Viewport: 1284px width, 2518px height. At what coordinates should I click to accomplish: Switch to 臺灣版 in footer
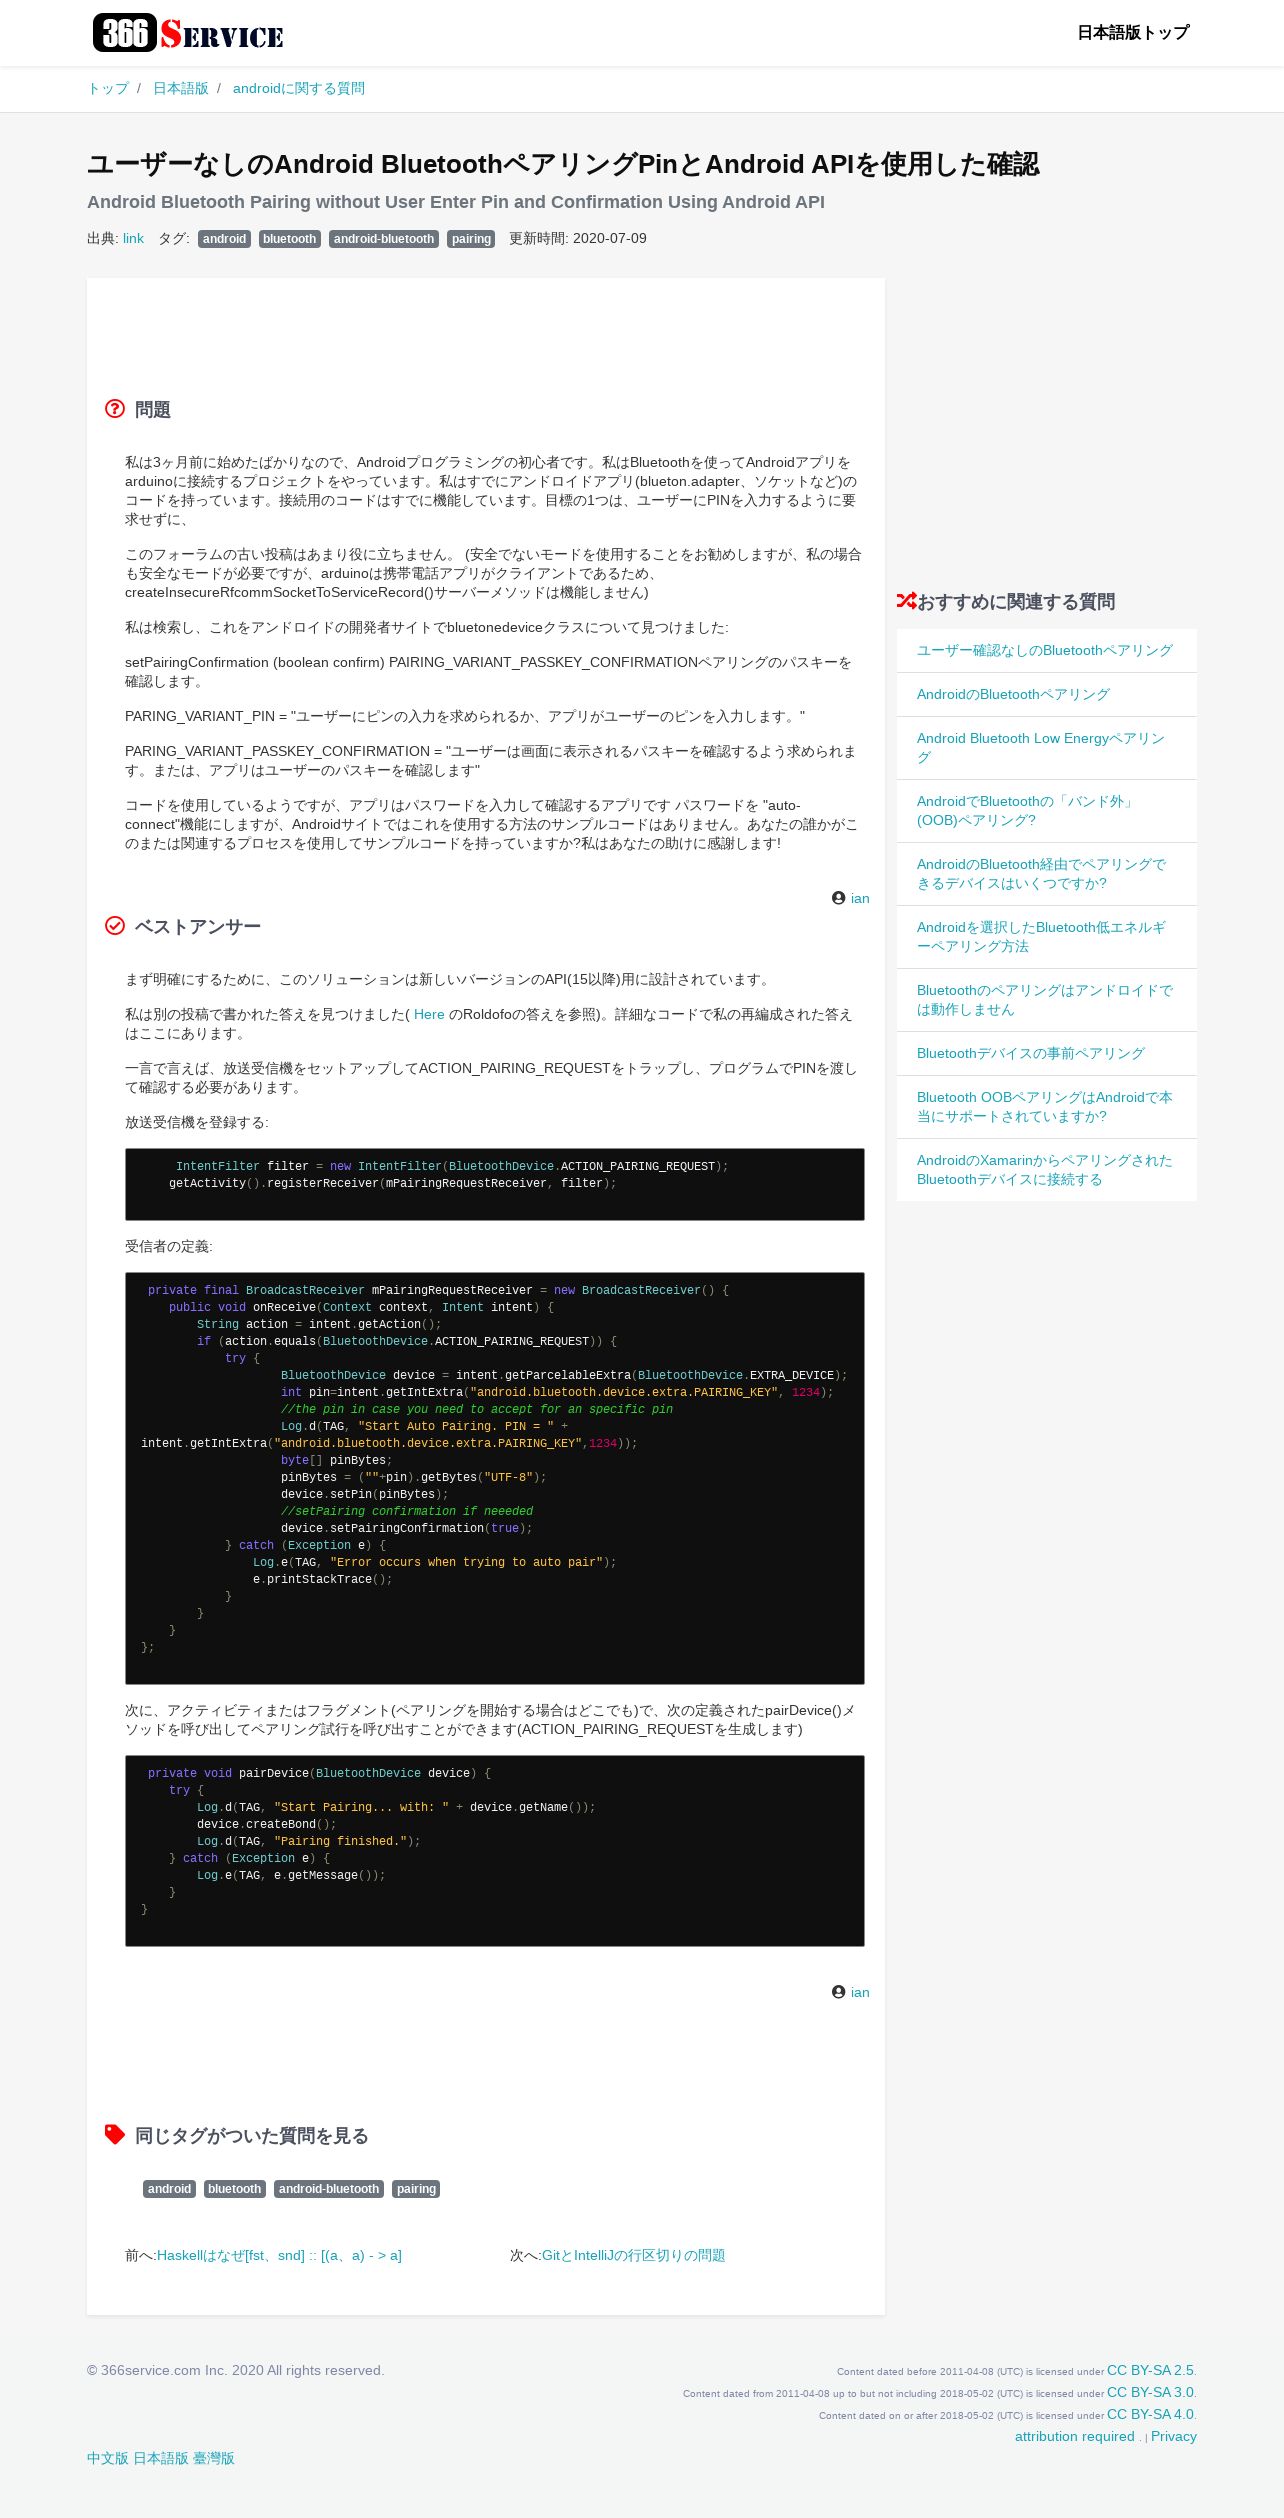click(x=214, y=2458)
